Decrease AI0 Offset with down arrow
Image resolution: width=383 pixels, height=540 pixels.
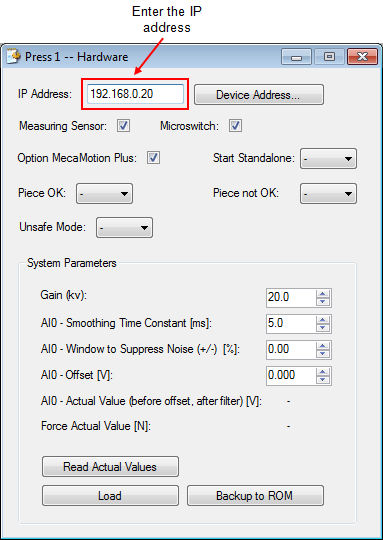pyautogui.click(x=323, y=380)
